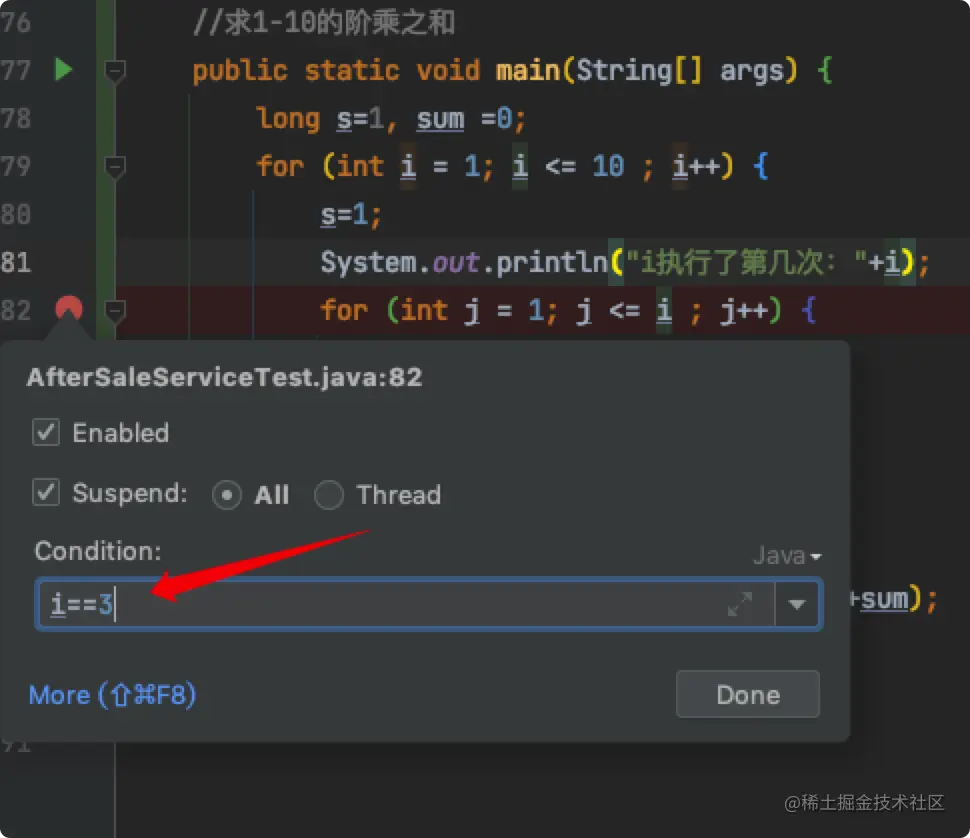This screenshot has height=838, width=970.
Task: Click the 's=1;' statement on line 80
Action: [x=351, y=215]
